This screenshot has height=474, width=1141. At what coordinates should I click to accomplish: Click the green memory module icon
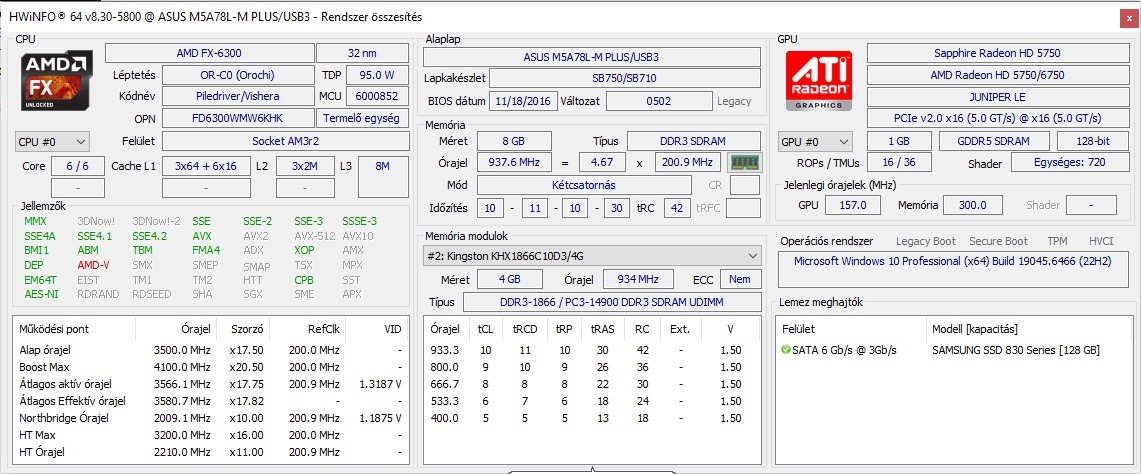point(744,163)
